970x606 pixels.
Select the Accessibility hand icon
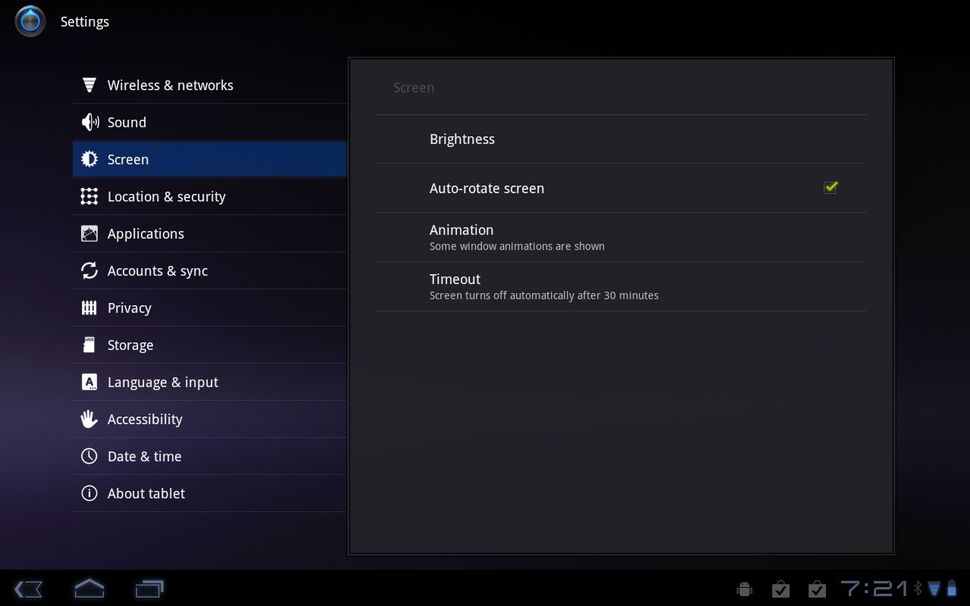click(90, 419)
